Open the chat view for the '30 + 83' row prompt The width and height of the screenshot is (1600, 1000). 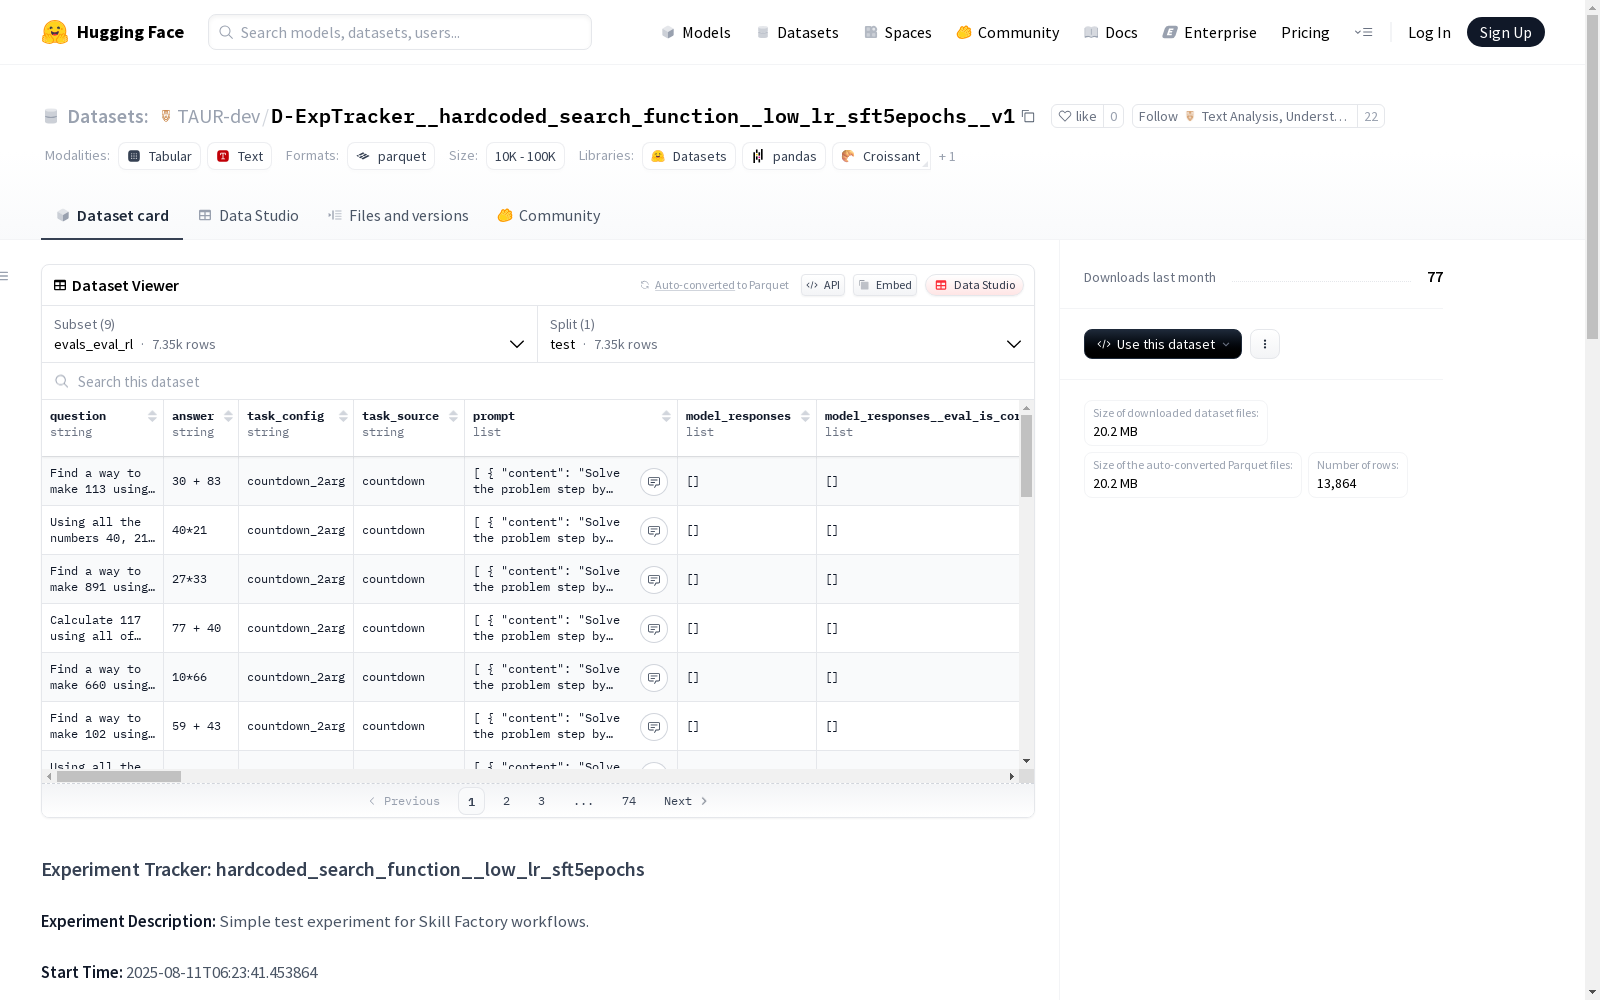(x=654, y=482)
